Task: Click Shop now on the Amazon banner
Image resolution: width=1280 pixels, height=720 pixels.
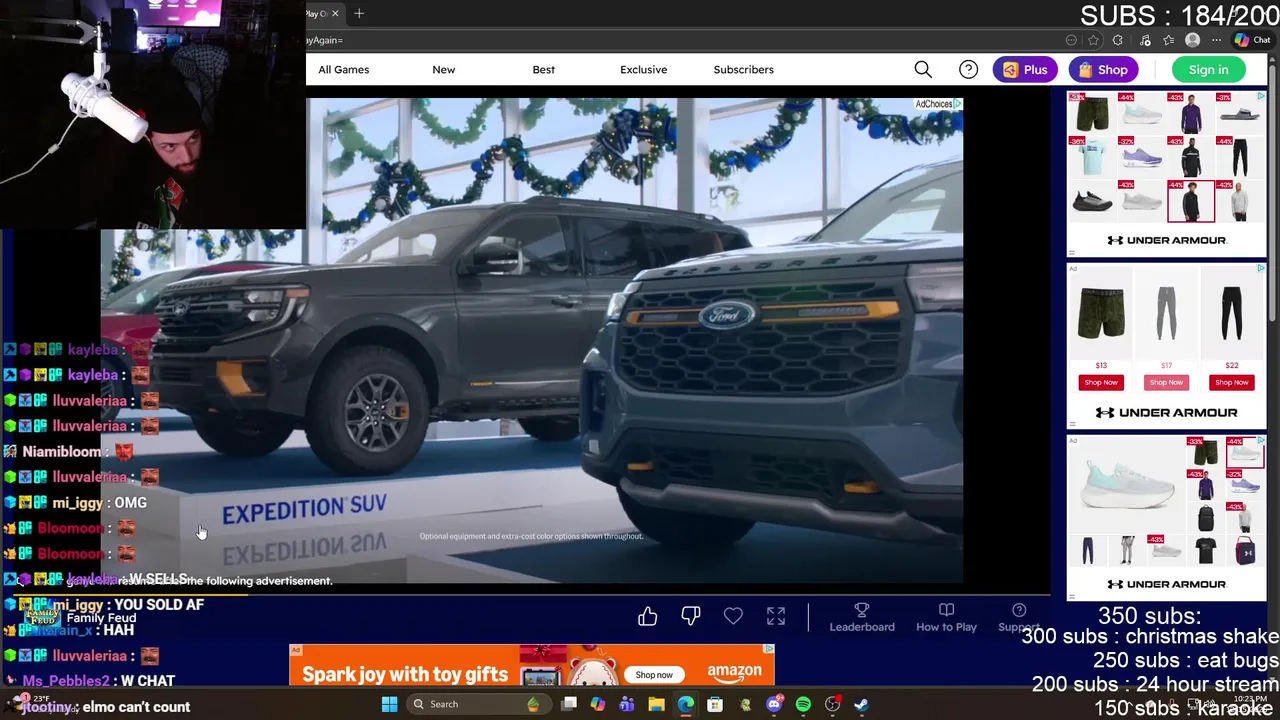Action: point(654,674)
